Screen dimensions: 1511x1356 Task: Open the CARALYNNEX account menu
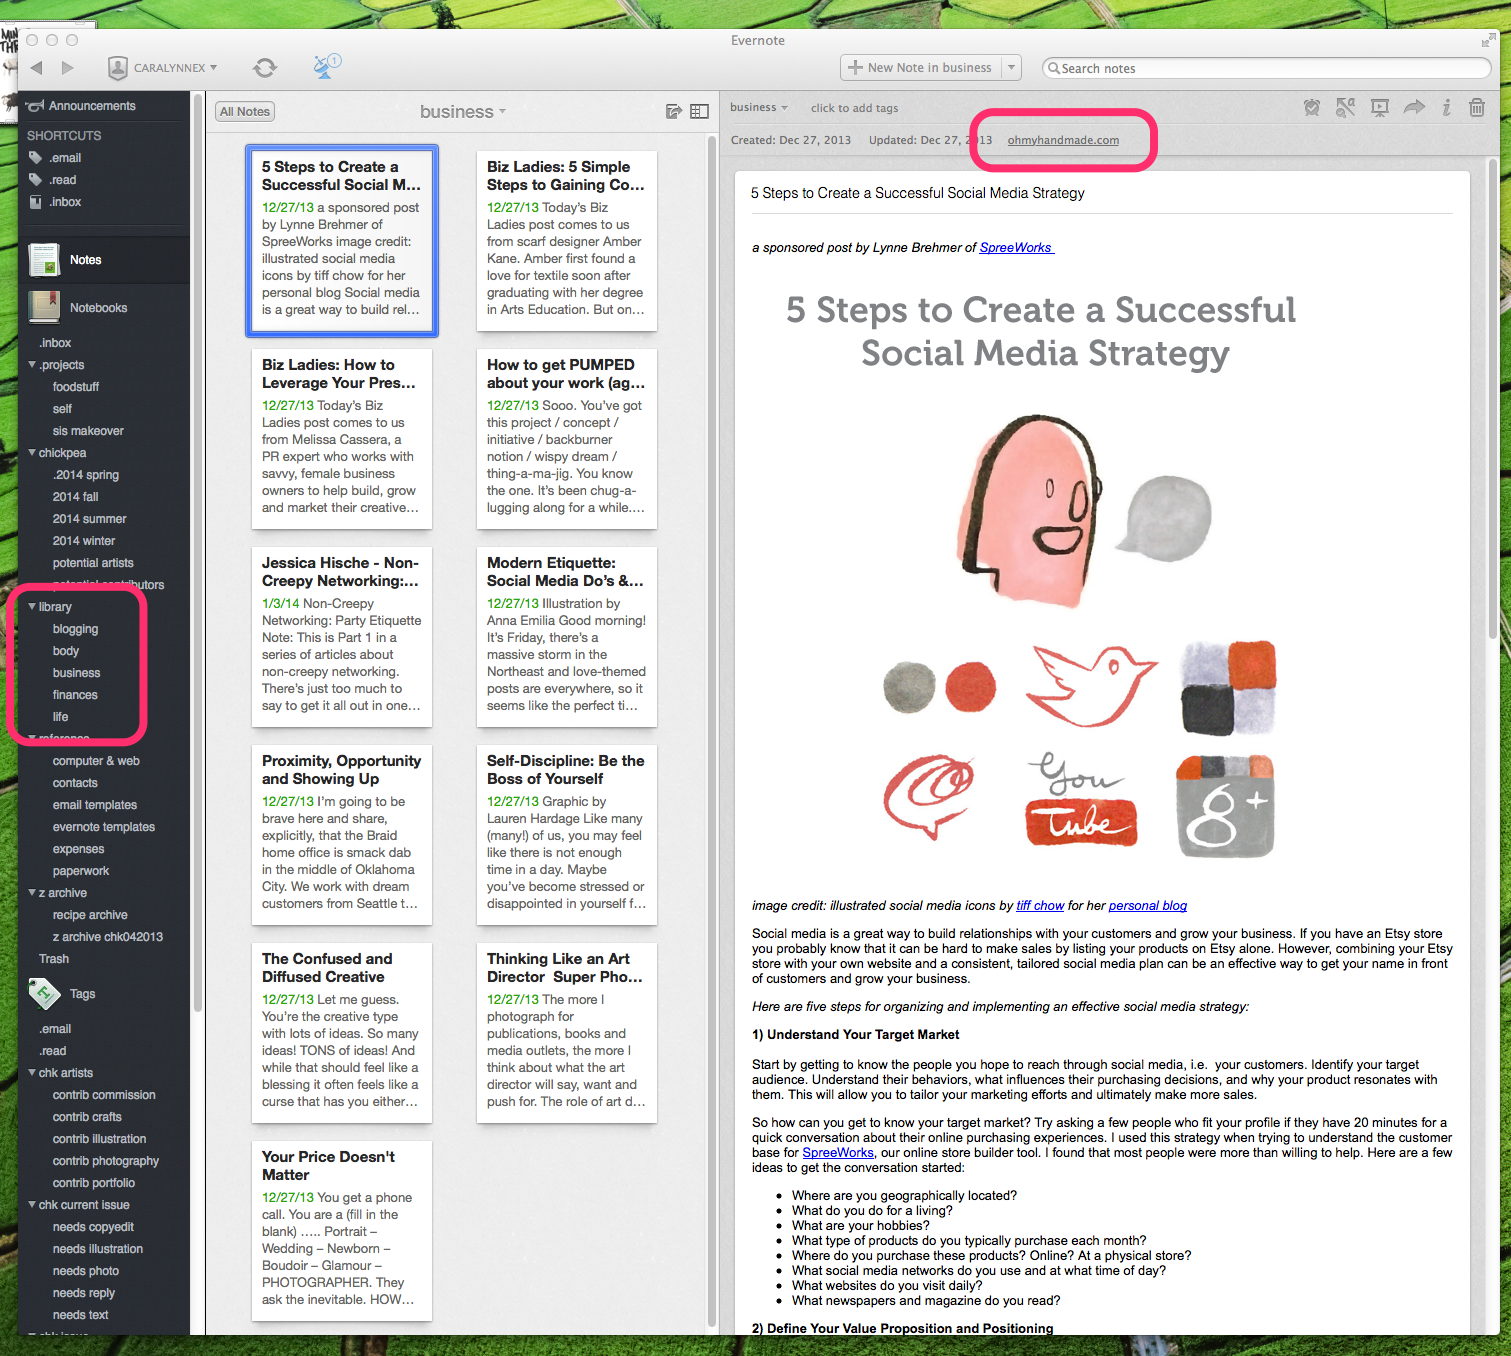tap(162, 68)
